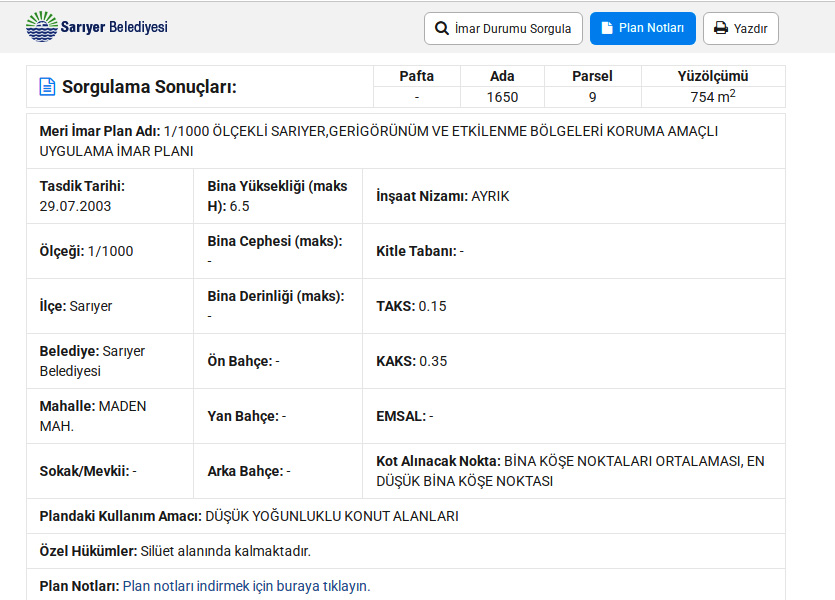Select Arka Bahçe cell
The height and width of the screenshot is (600, 835).
click(x=278, y=471)
